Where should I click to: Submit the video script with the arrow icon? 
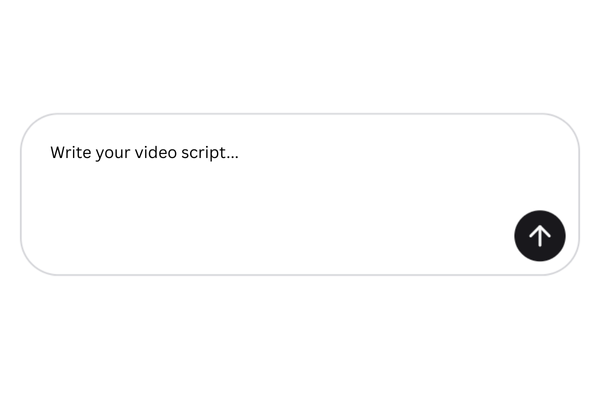click(x=540, y=236)
